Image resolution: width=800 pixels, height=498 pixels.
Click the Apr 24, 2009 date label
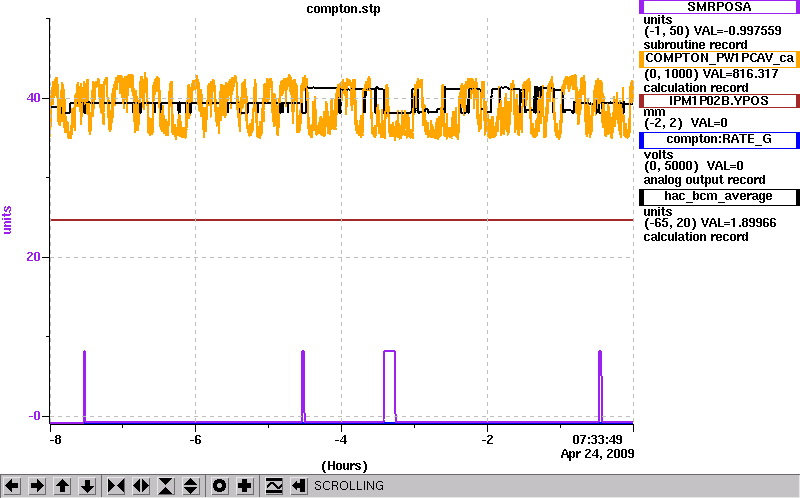[x=597, y=454]
